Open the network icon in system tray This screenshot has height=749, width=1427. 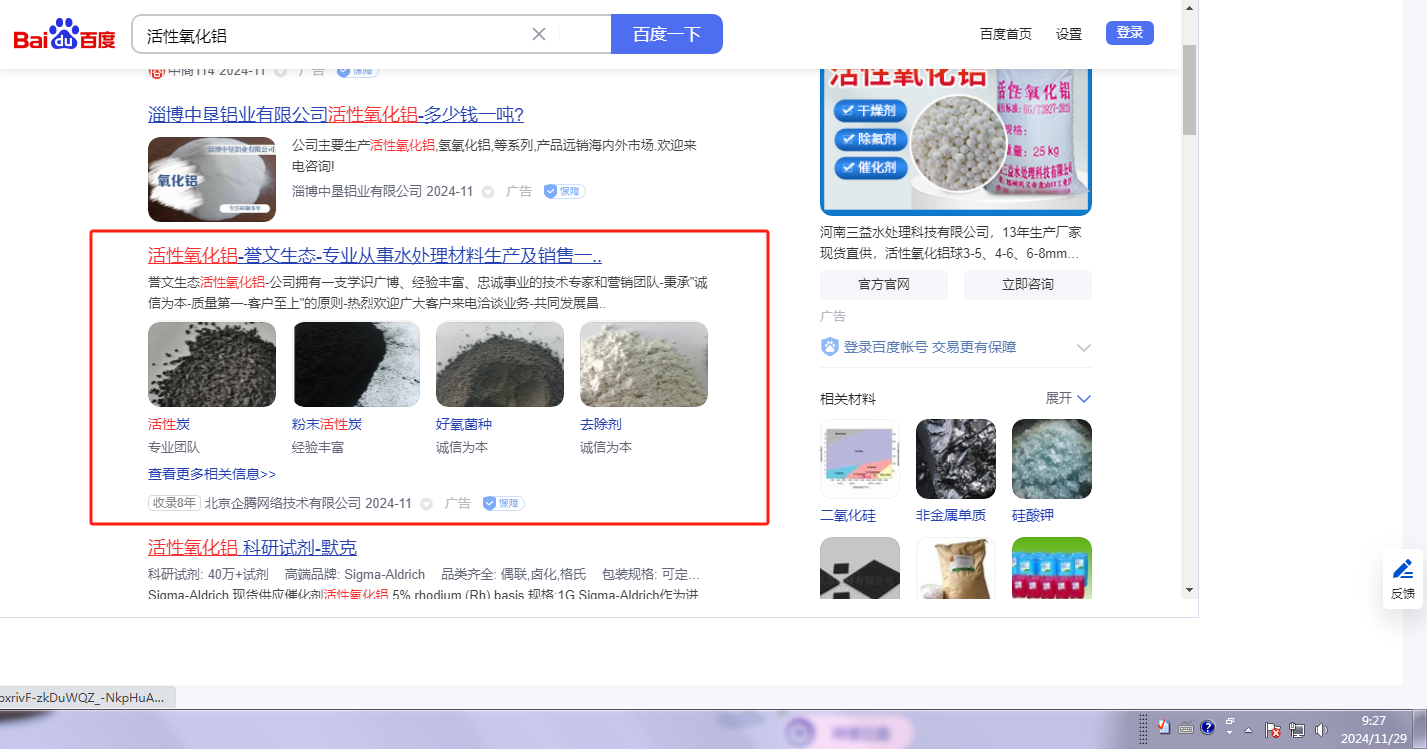[1297, 729]
